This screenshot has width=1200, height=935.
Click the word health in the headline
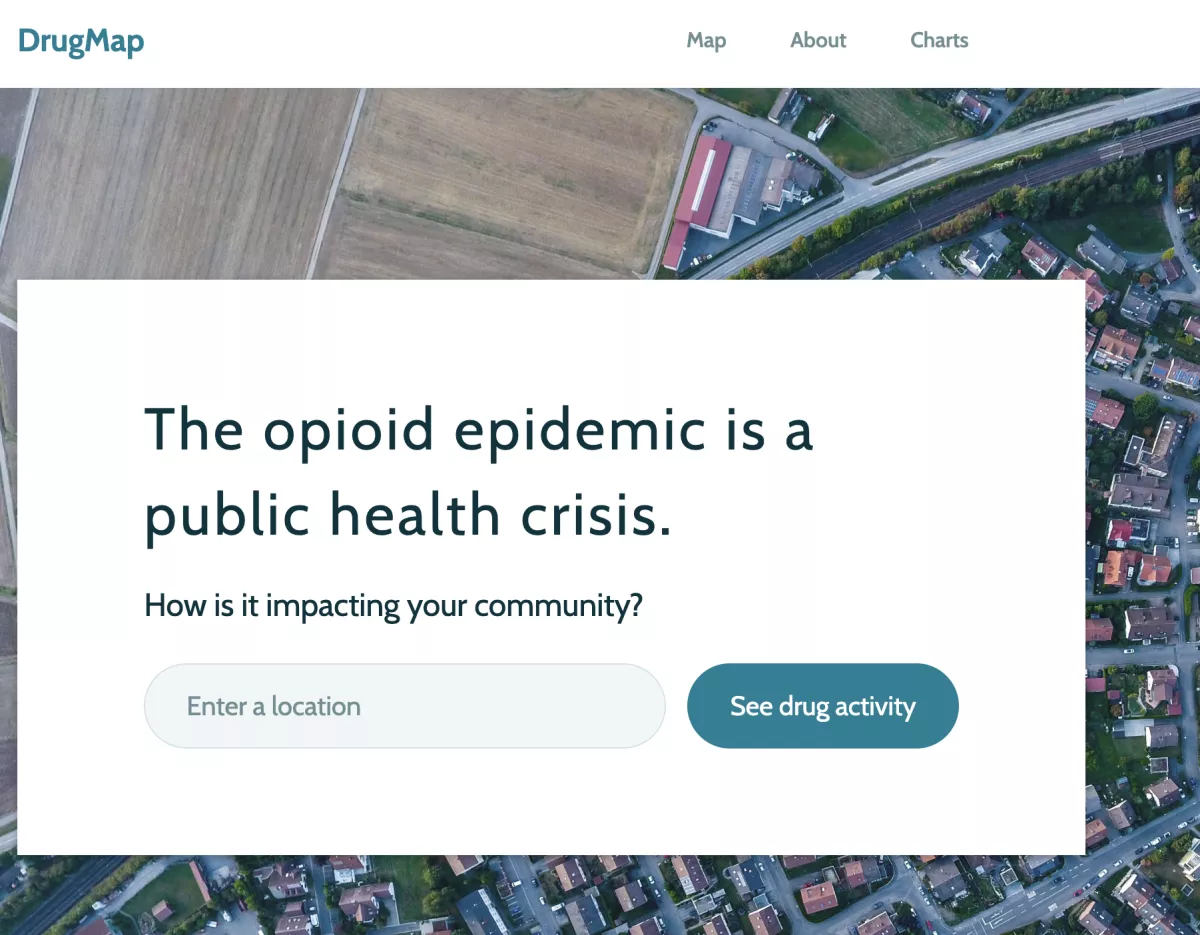(x=415, y=515)
